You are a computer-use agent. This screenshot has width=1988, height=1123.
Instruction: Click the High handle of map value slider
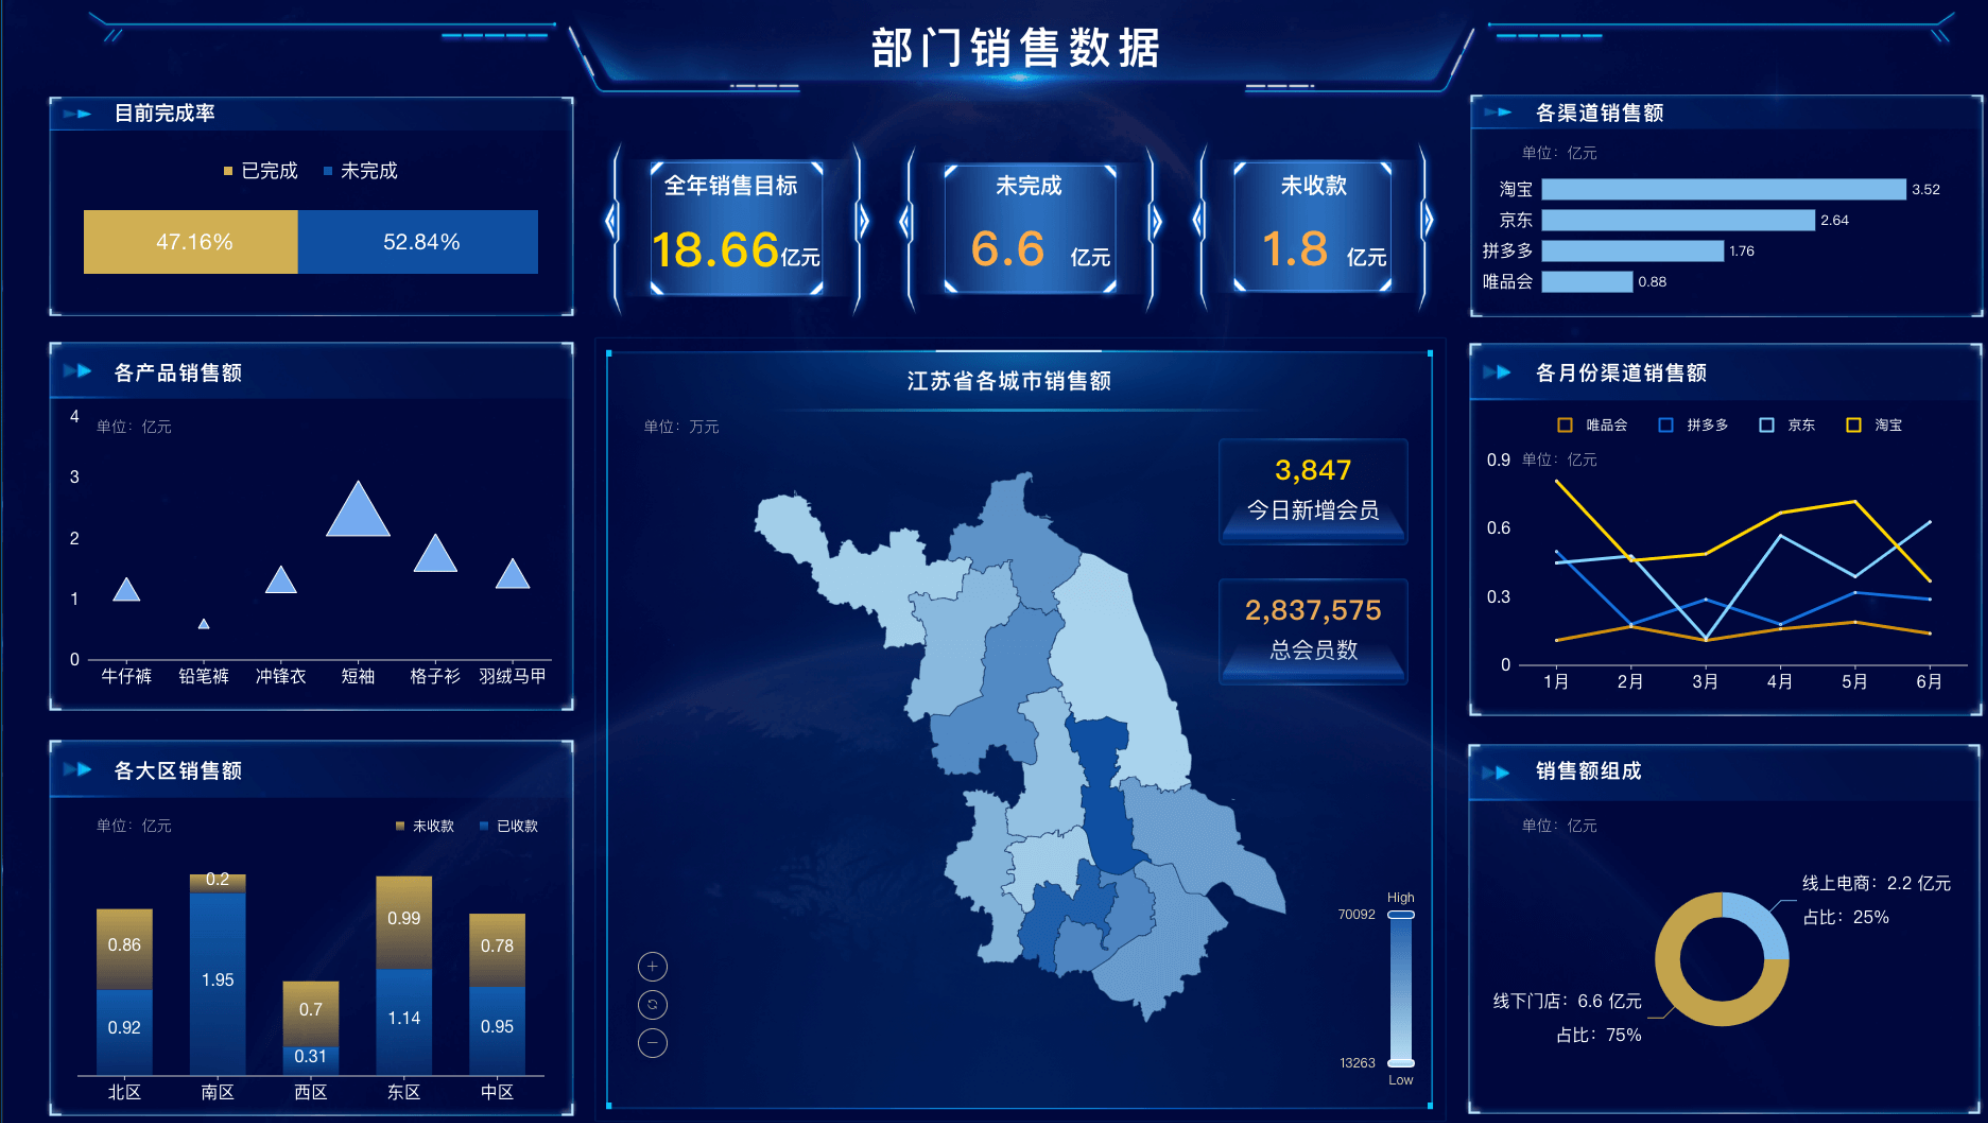click(1401, 914)
